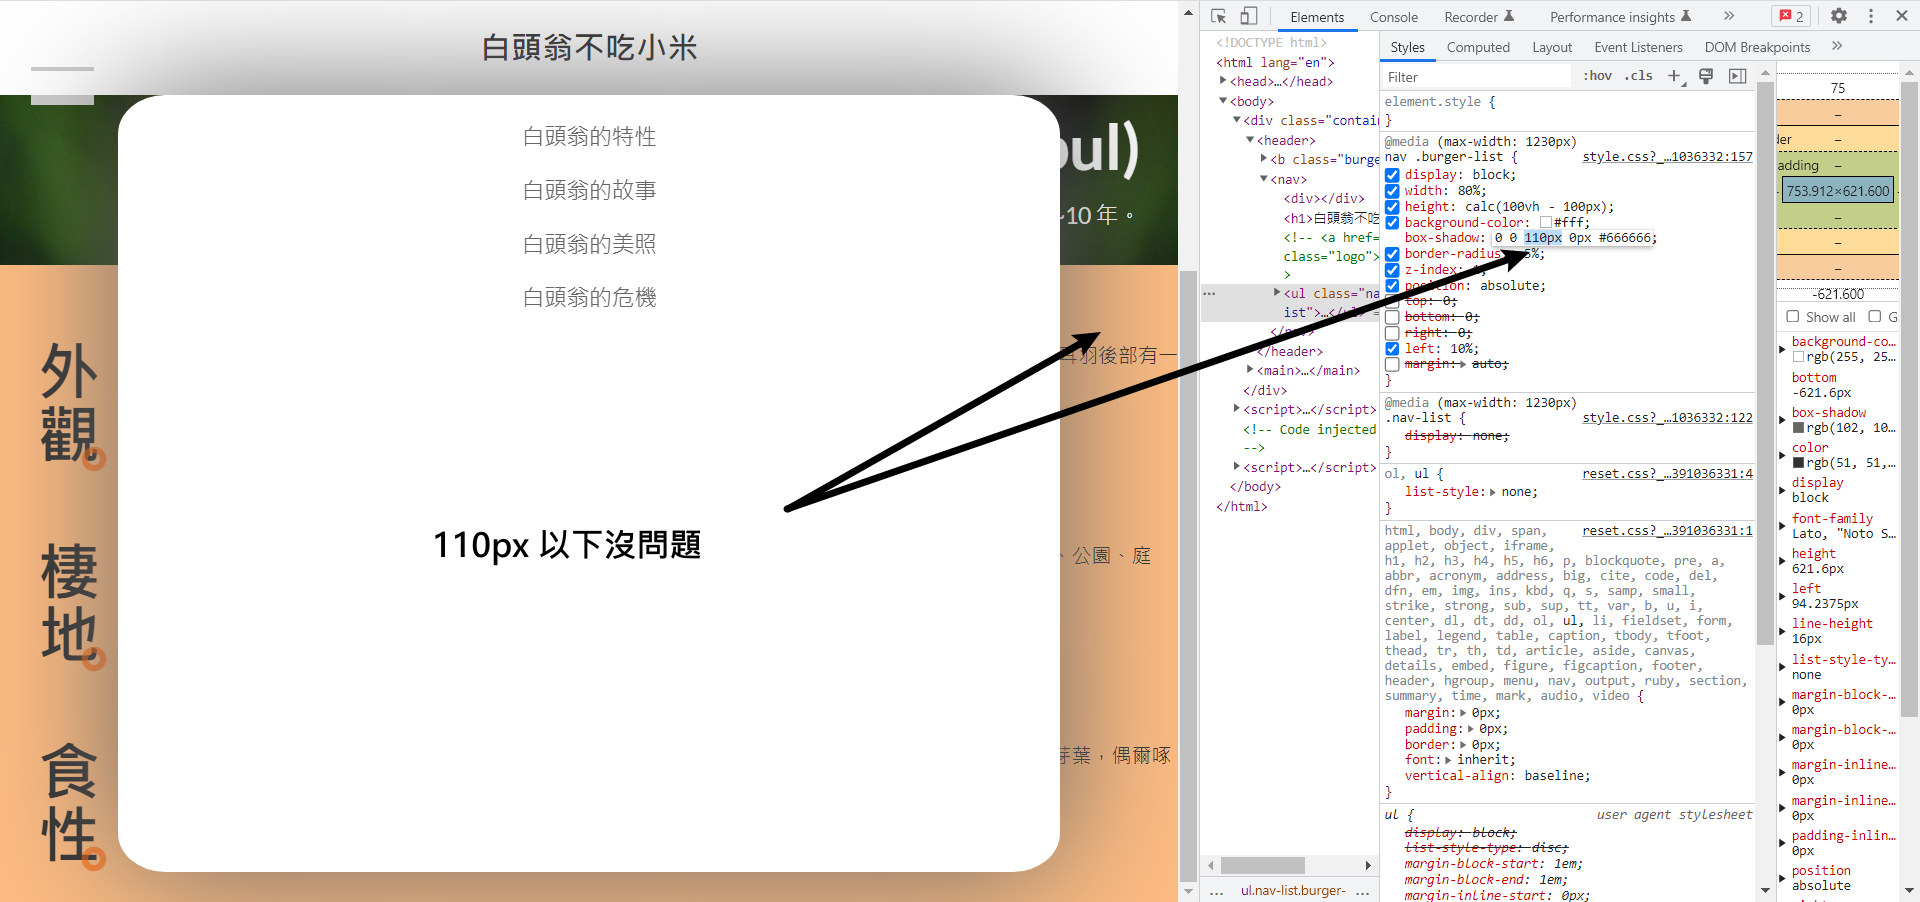
Task: Open the DevTools three-dot customize menu
Action: pos(1871,16)
